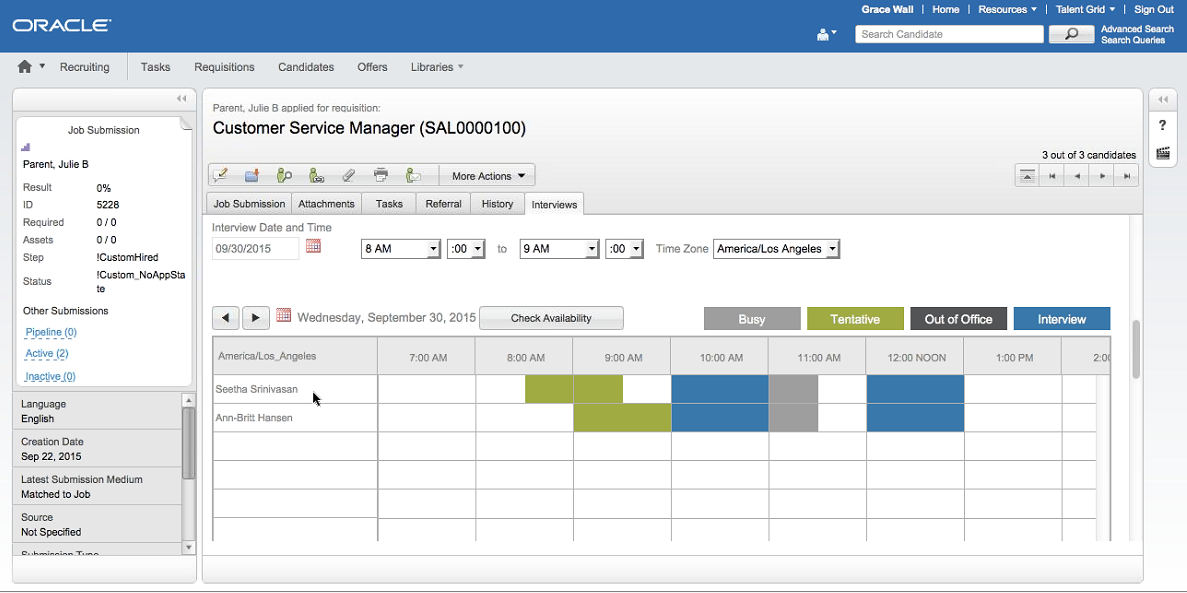Click the paperclip attach file icon
The height and width of the screenshot is (593, 1187).
tap(349, 175)
